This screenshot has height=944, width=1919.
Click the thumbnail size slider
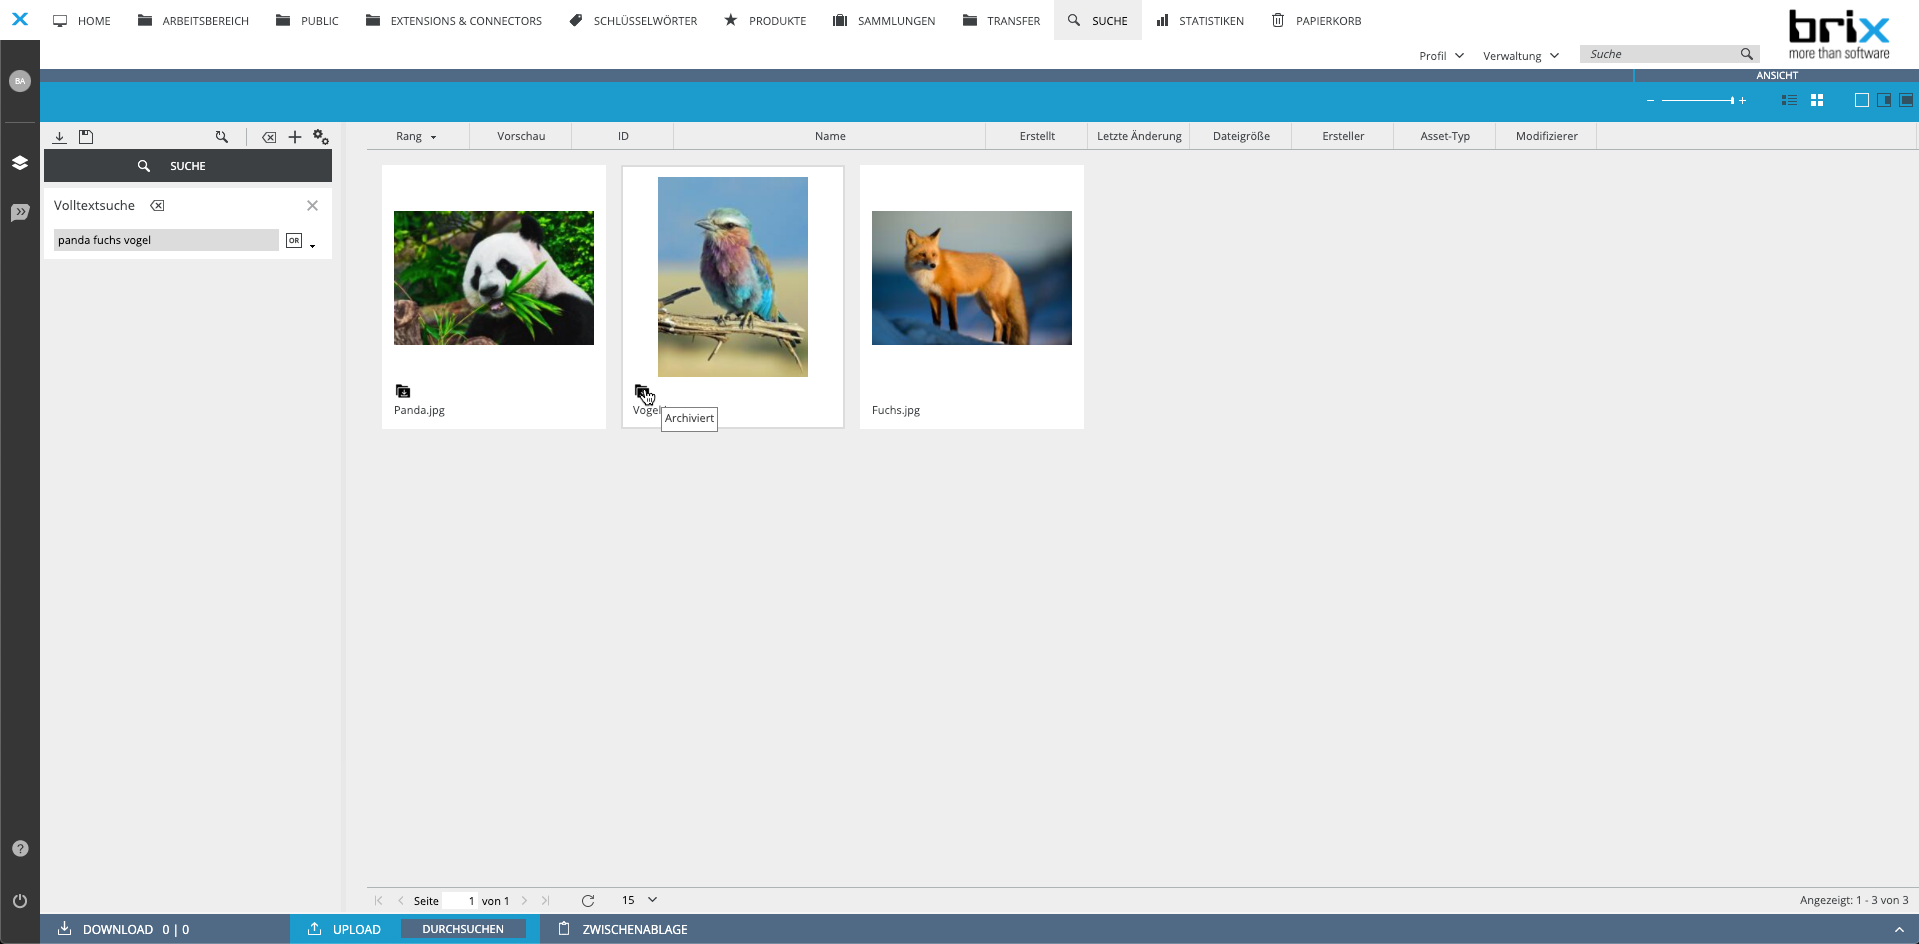point(1698,100)
